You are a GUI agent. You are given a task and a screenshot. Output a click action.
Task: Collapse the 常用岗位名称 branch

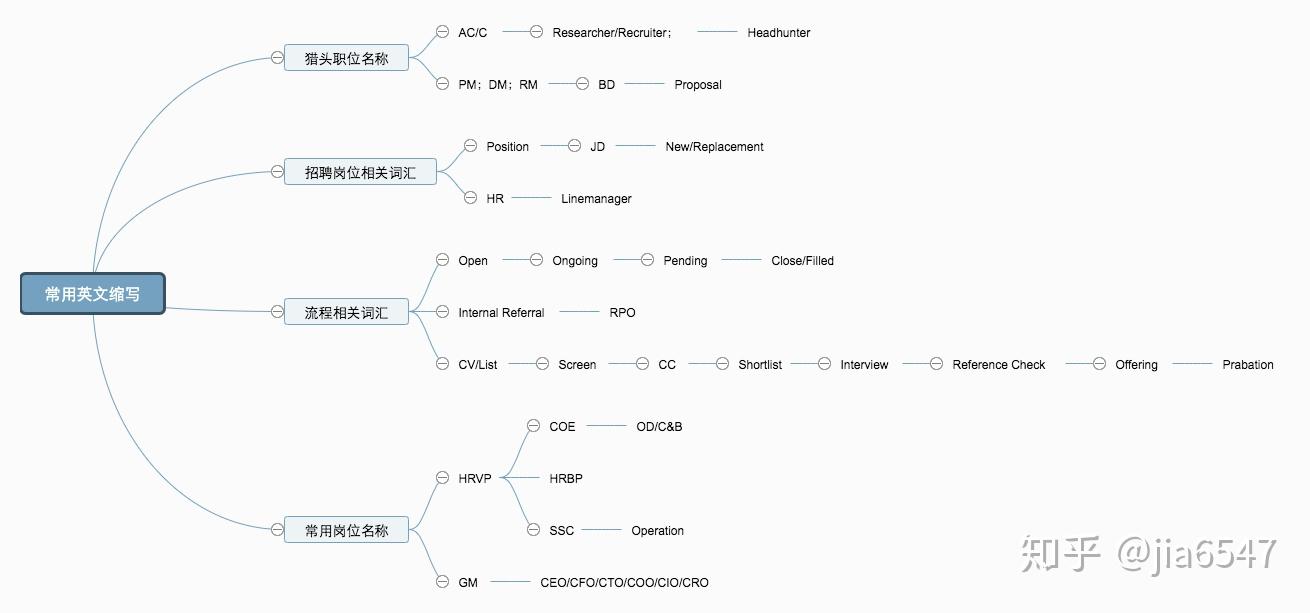point(277,529)
